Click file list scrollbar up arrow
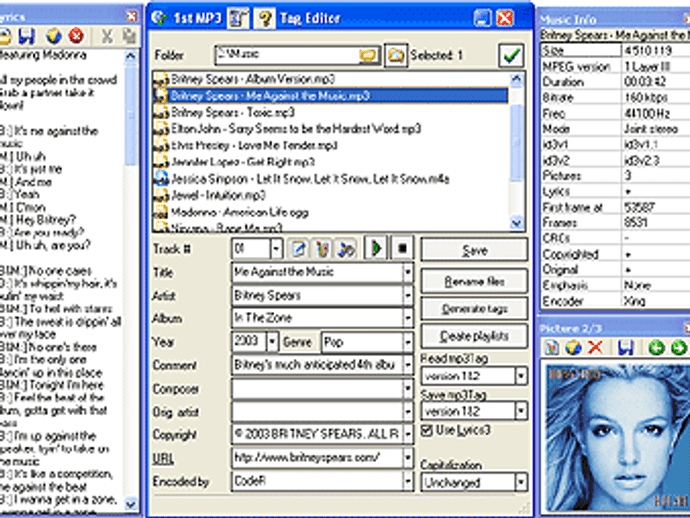 pos(517,79)
